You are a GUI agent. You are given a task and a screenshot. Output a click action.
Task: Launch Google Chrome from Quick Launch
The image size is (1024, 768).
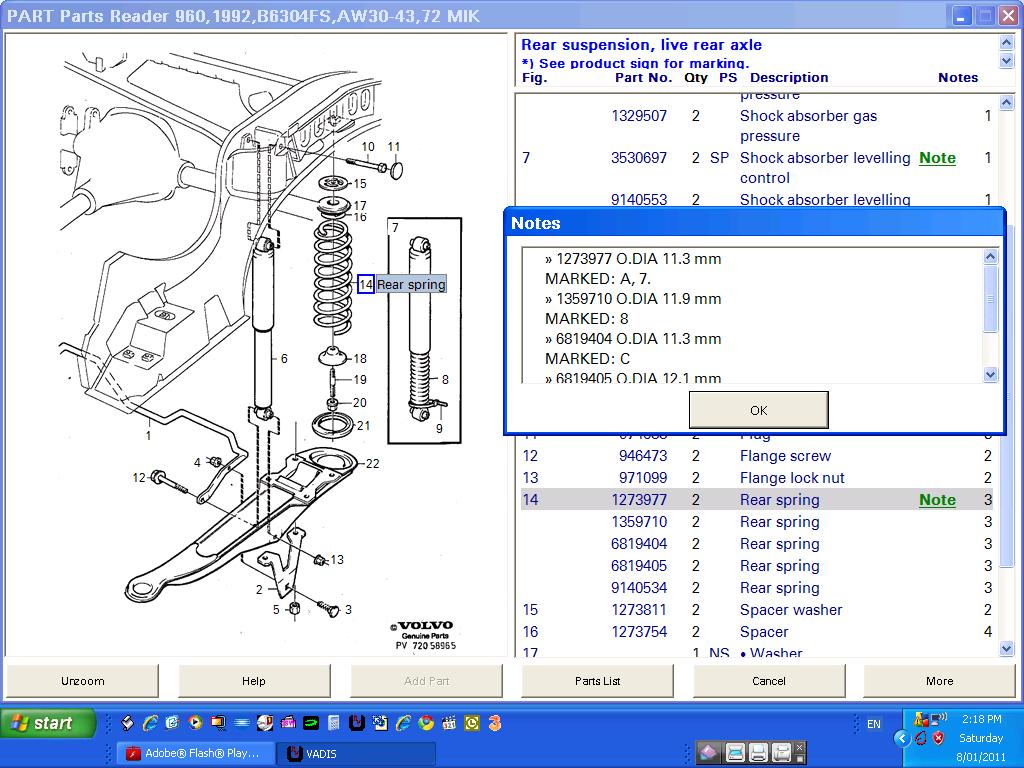pos(426,722)
